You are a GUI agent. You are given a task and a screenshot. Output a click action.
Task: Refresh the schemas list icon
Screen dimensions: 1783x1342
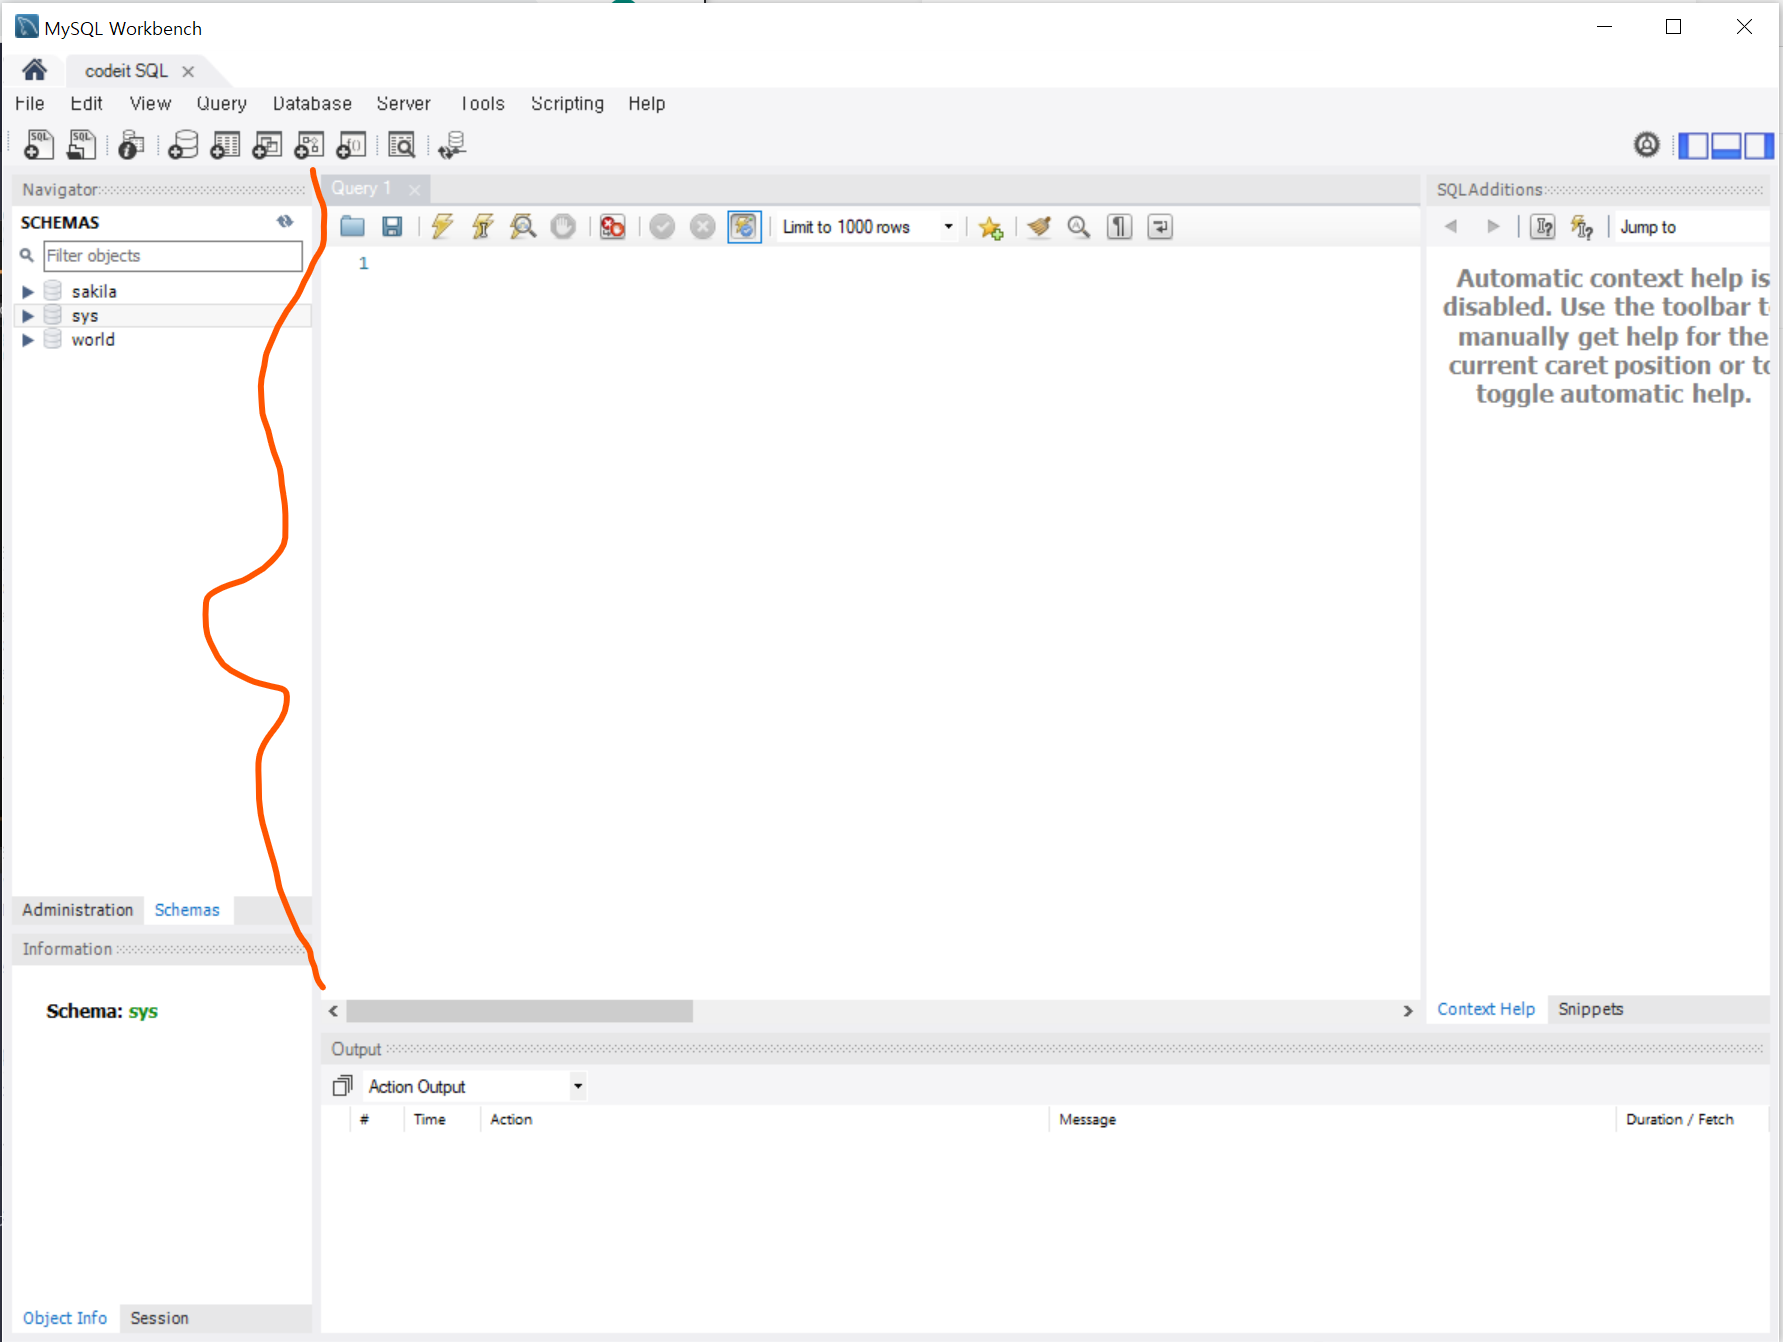[285, 222]
